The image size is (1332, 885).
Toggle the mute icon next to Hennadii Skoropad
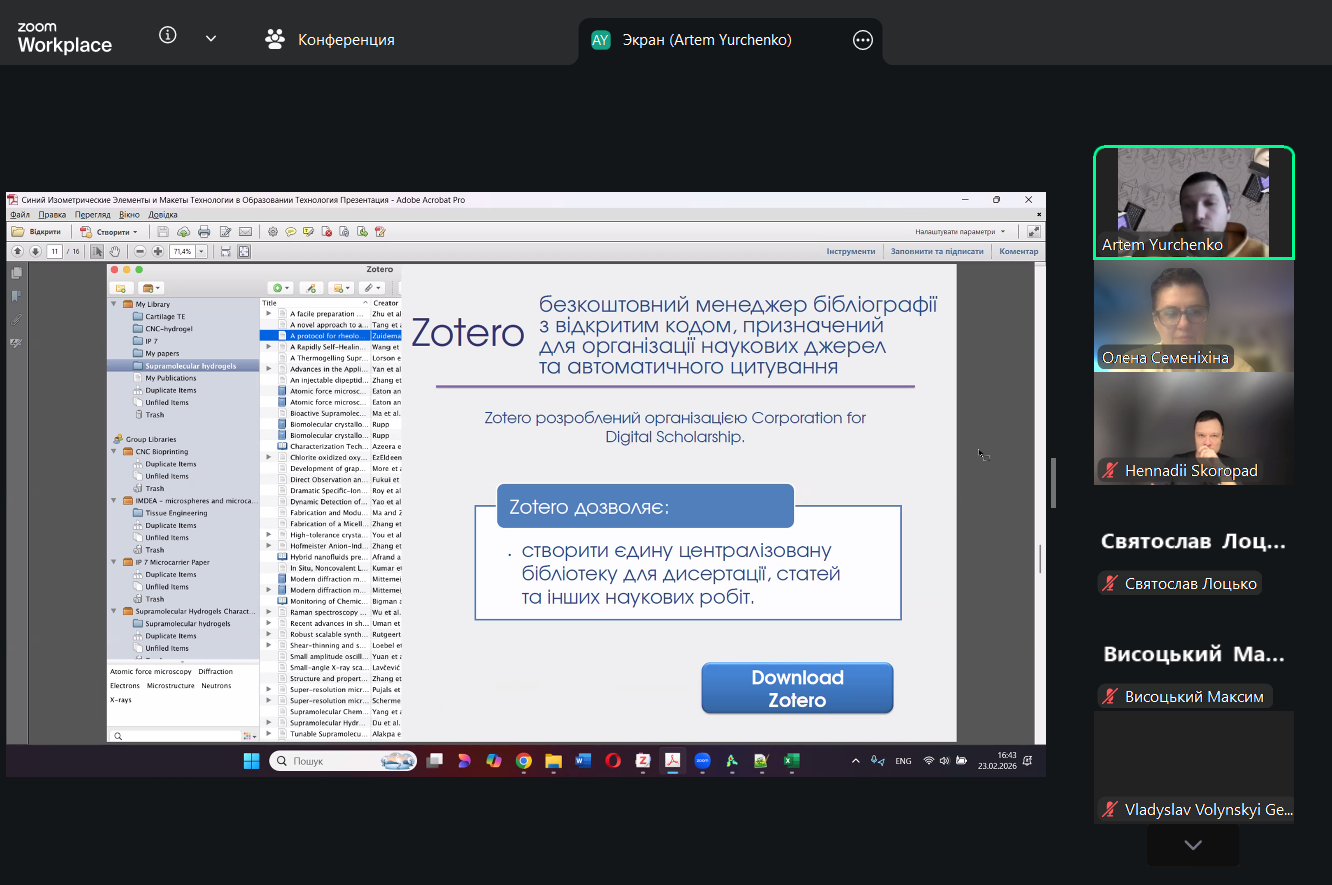tap(1110, 470)
